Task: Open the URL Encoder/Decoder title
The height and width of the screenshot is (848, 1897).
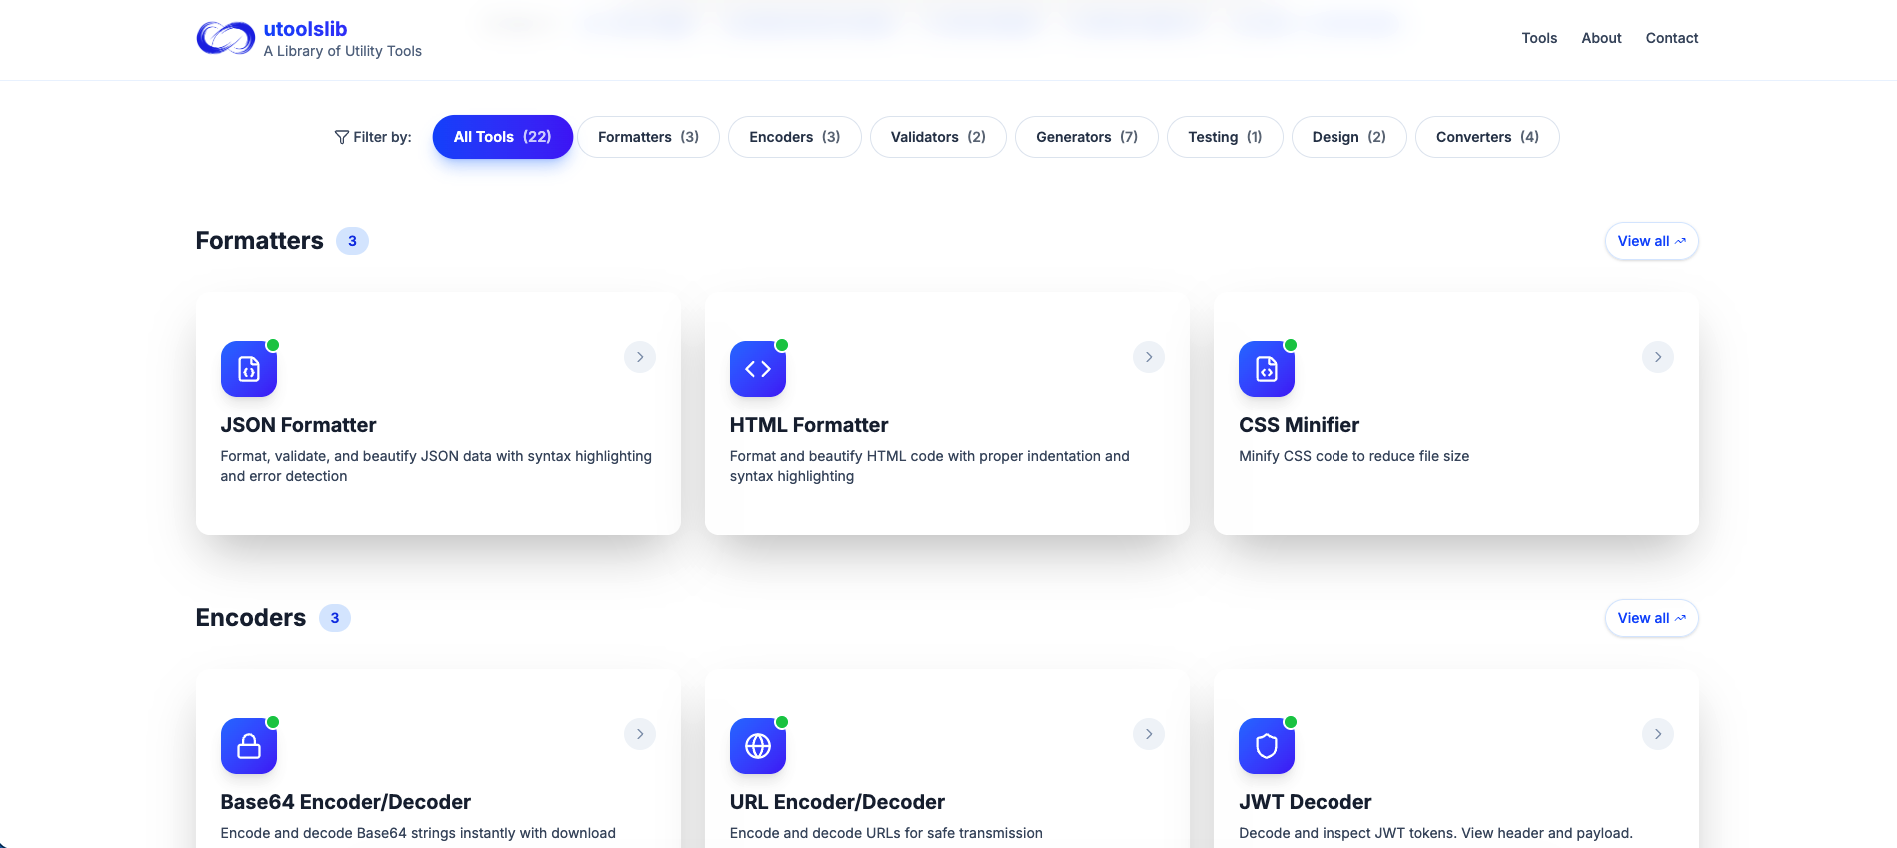Action: click(x=837, y=802)
